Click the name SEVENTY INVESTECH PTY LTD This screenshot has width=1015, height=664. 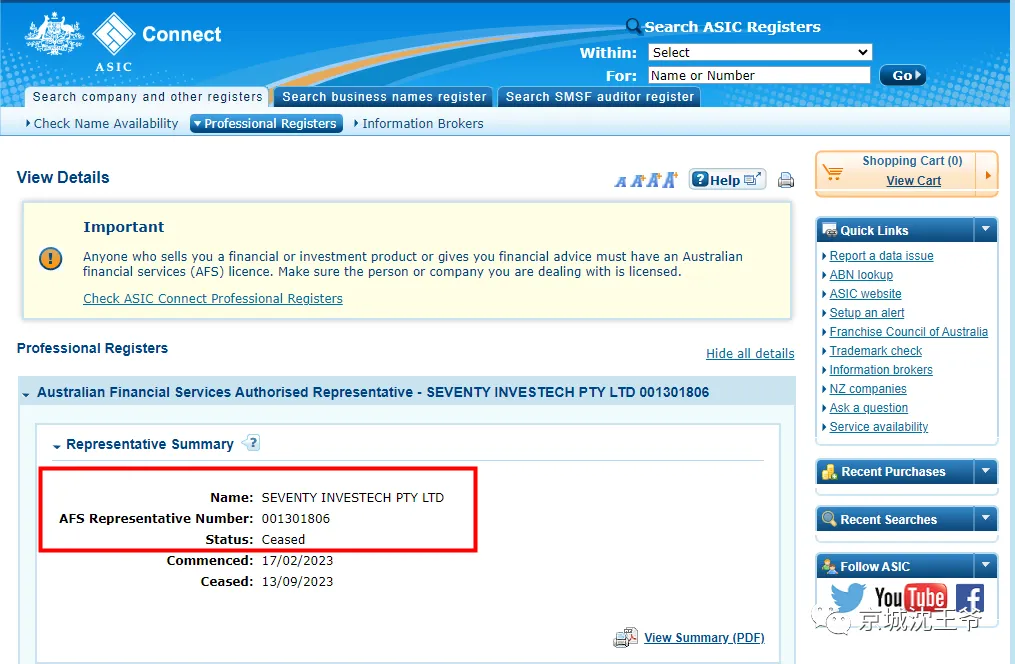click(x=353, y=498)
